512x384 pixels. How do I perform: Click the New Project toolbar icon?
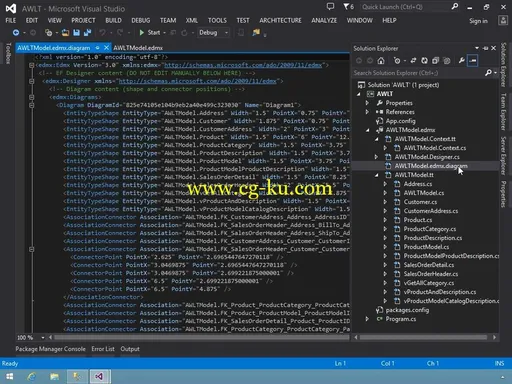point(49,33)
